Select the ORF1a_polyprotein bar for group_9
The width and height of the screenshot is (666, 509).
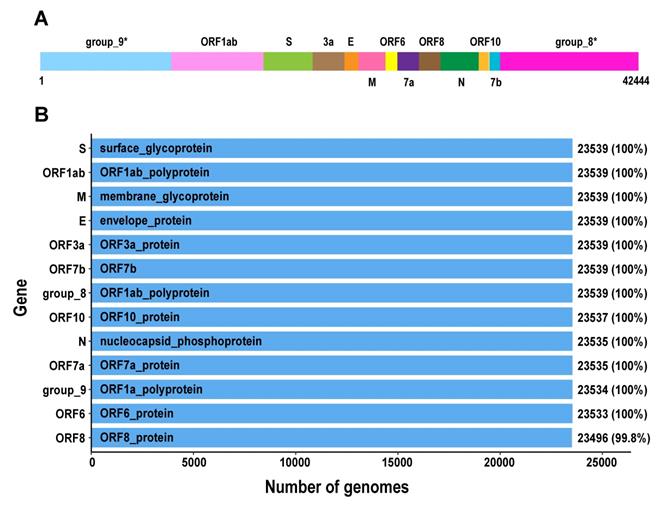[331, 390]
